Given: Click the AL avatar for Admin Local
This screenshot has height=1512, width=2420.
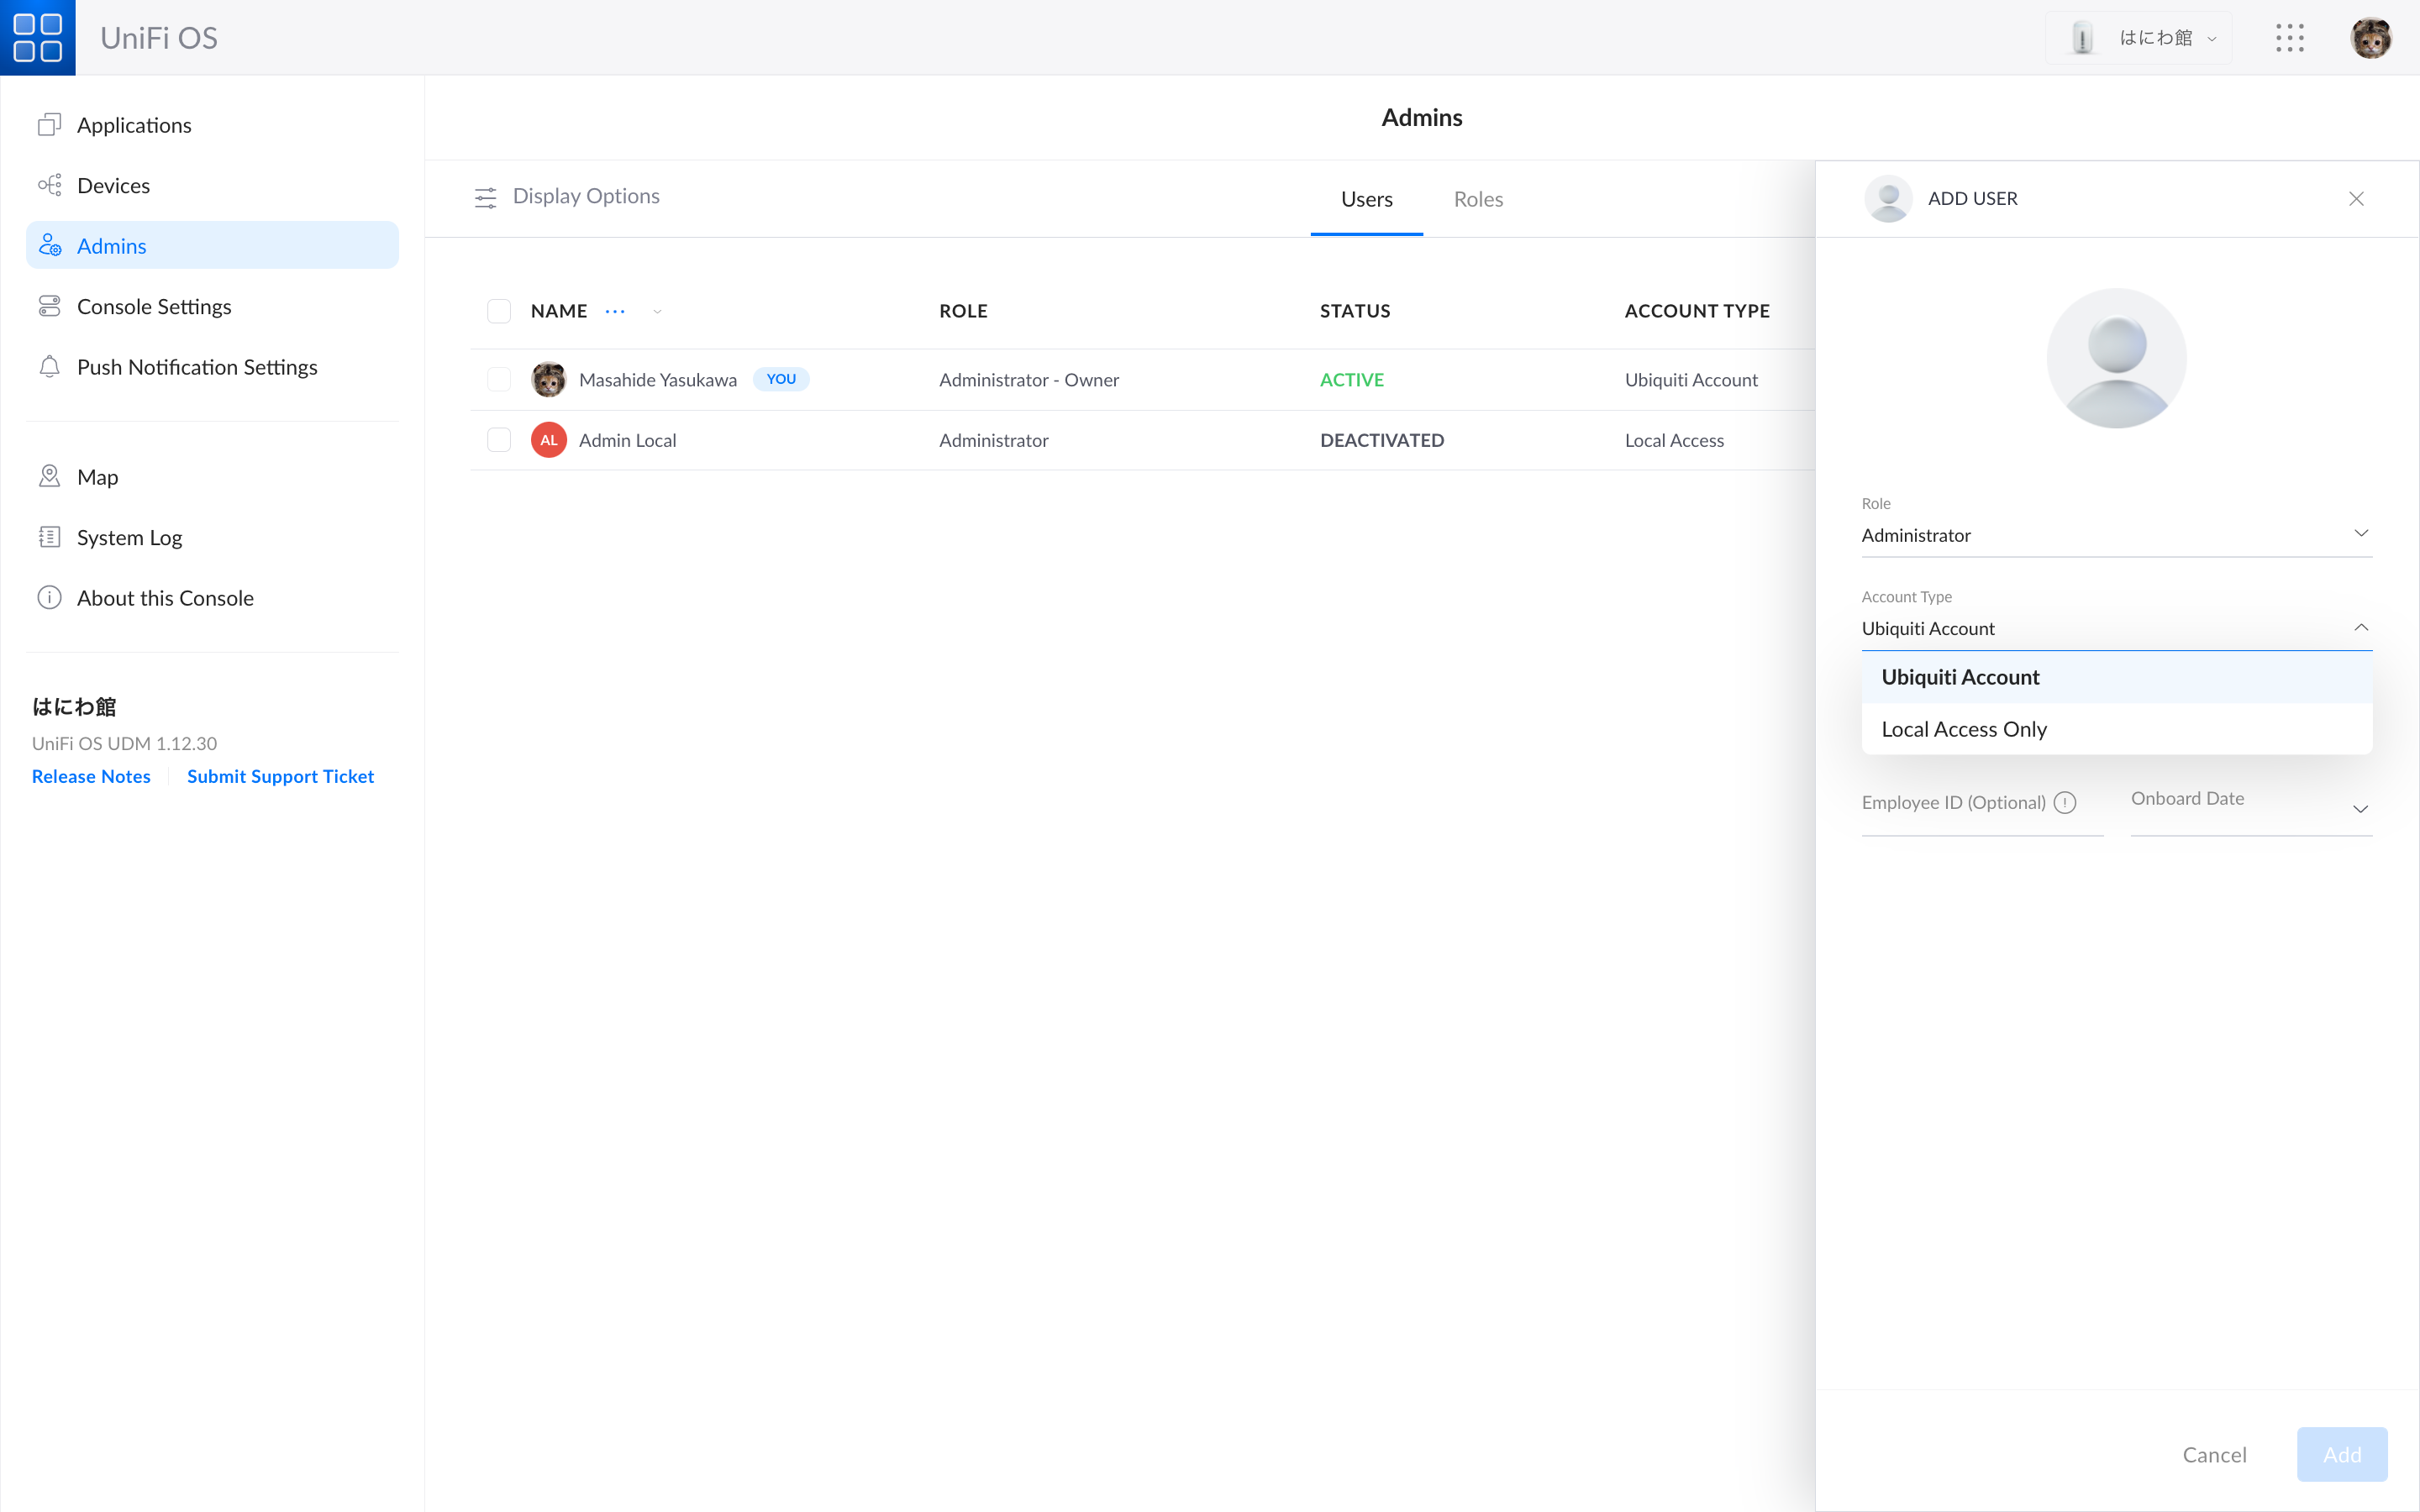Looking at the screenshot, I should pos(548,440).
